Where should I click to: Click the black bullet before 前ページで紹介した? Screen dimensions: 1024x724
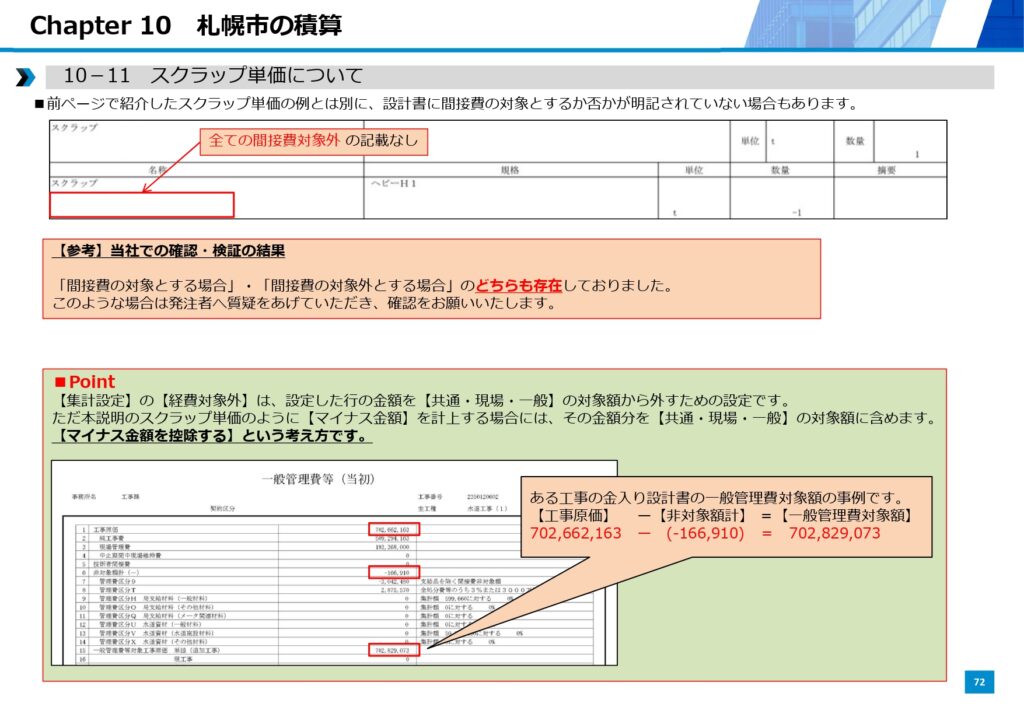coord(40,103)
